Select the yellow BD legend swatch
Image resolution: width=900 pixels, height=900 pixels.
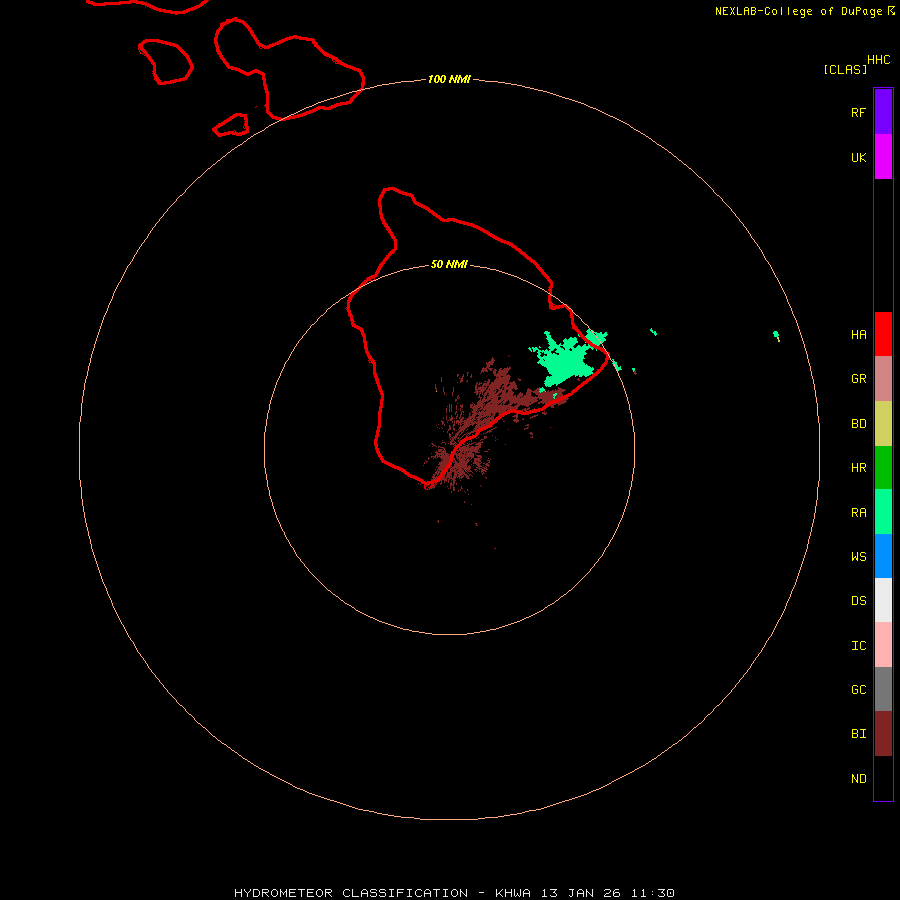883,424
